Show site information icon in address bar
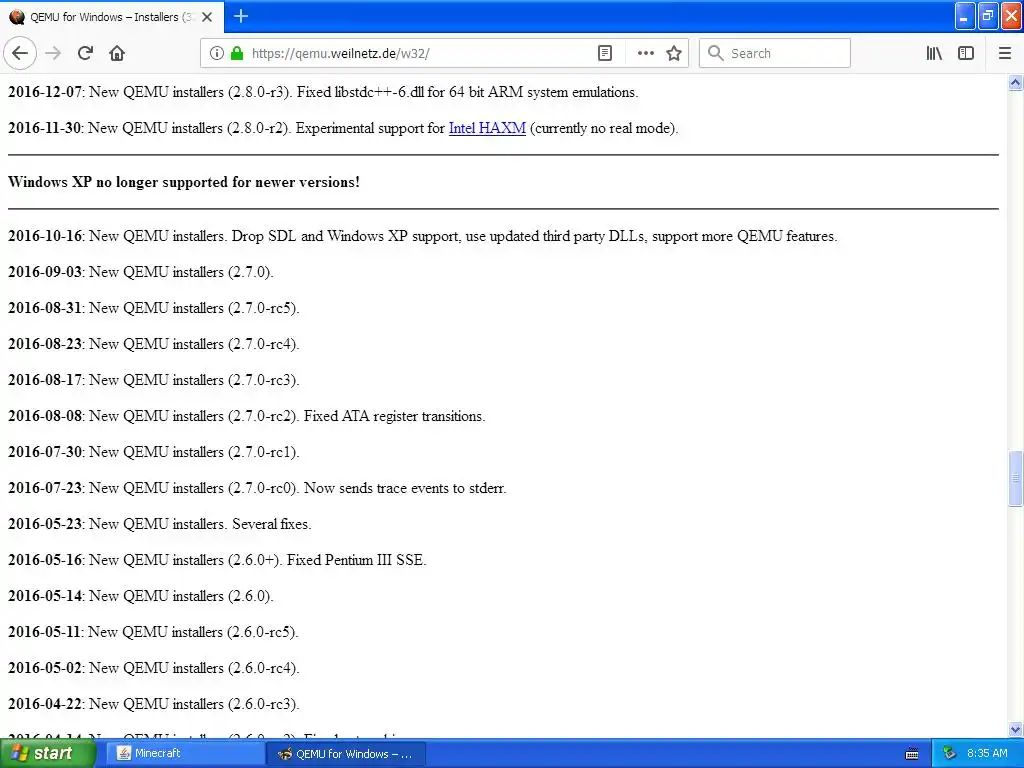The width and height of the screenshot is (1024, 768). [217, 53]
